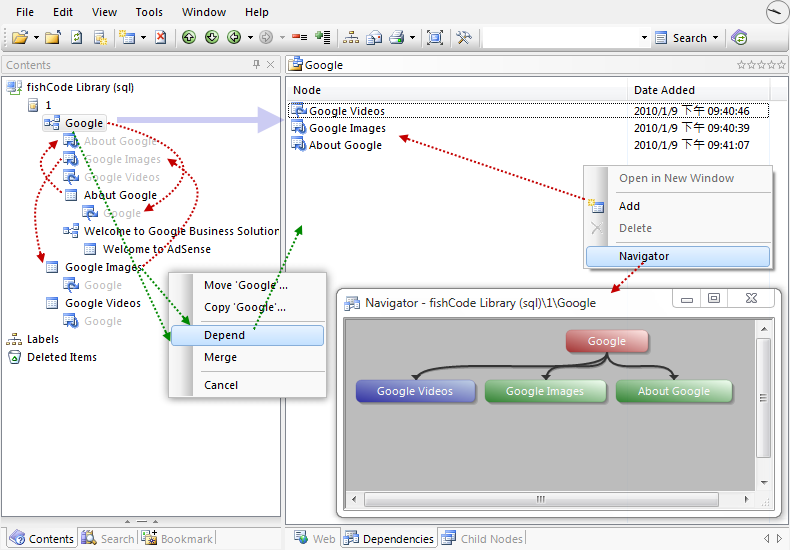Click the delete red X document icon

click(161, 37)
